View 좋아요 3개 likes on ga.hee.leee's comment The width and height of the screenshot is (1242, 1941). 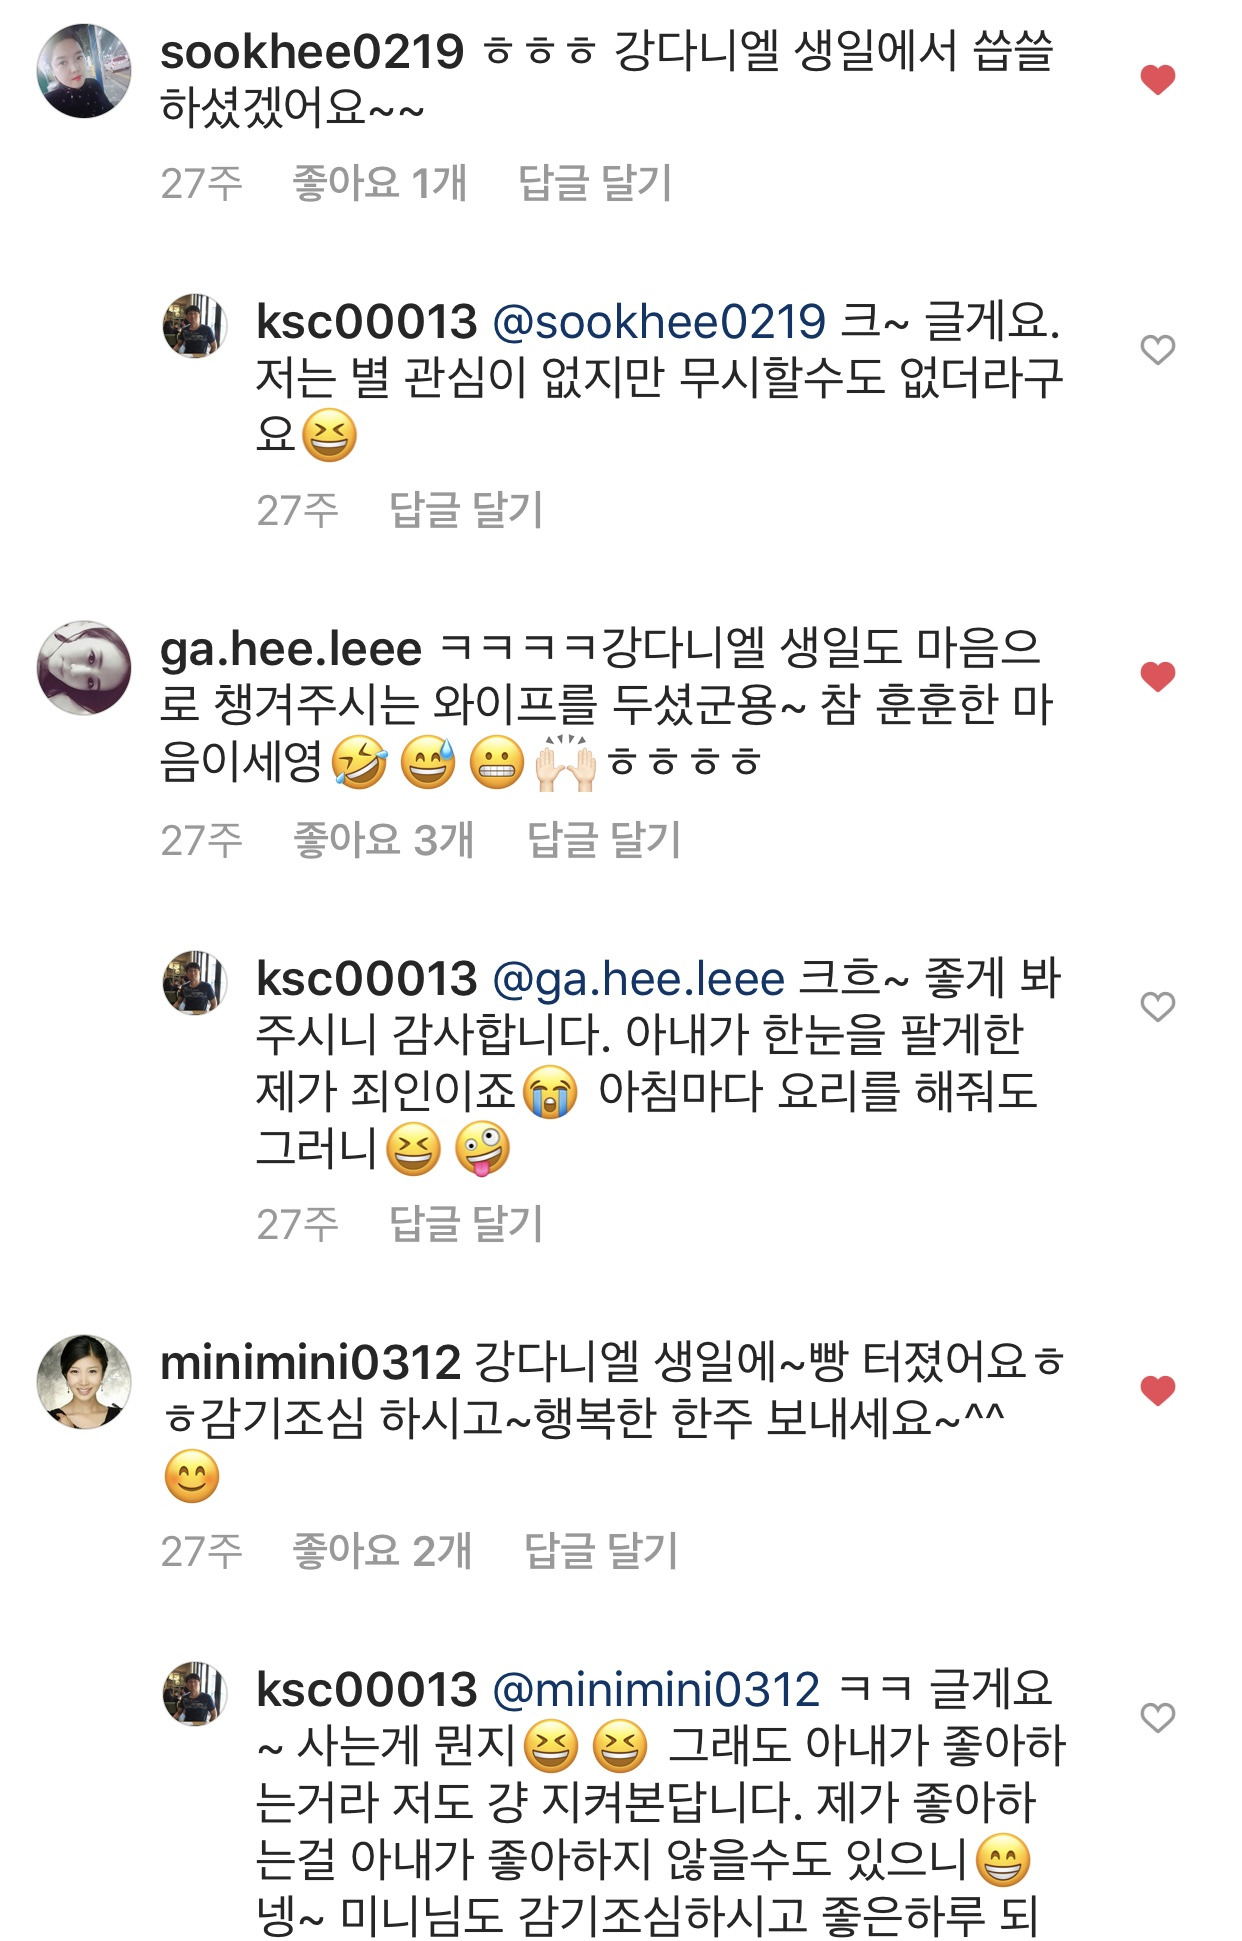tap(383, 840)
